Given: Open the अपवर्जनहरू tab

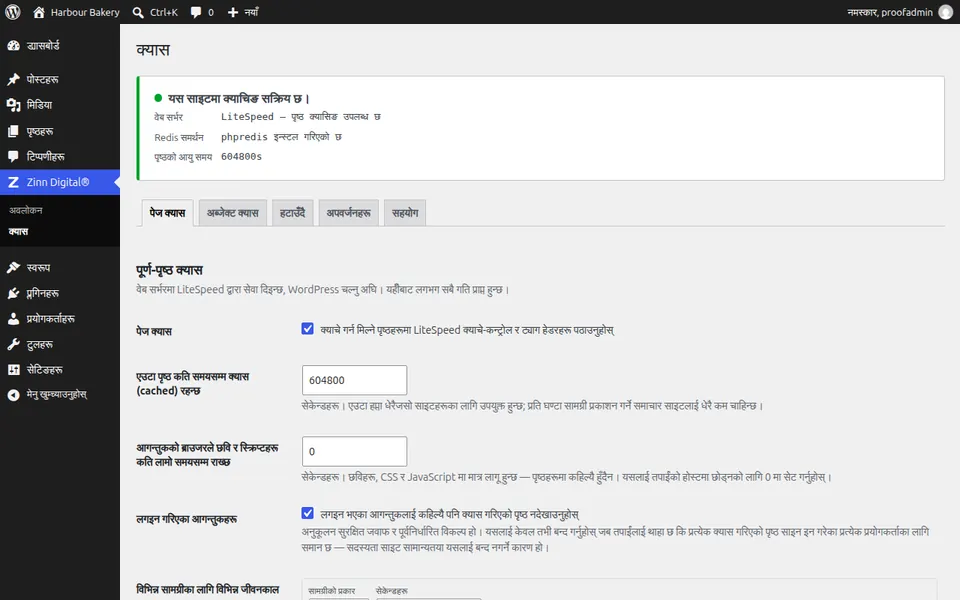Looking at the screenshot, I should pyautogui.click(x=348, y=213).
